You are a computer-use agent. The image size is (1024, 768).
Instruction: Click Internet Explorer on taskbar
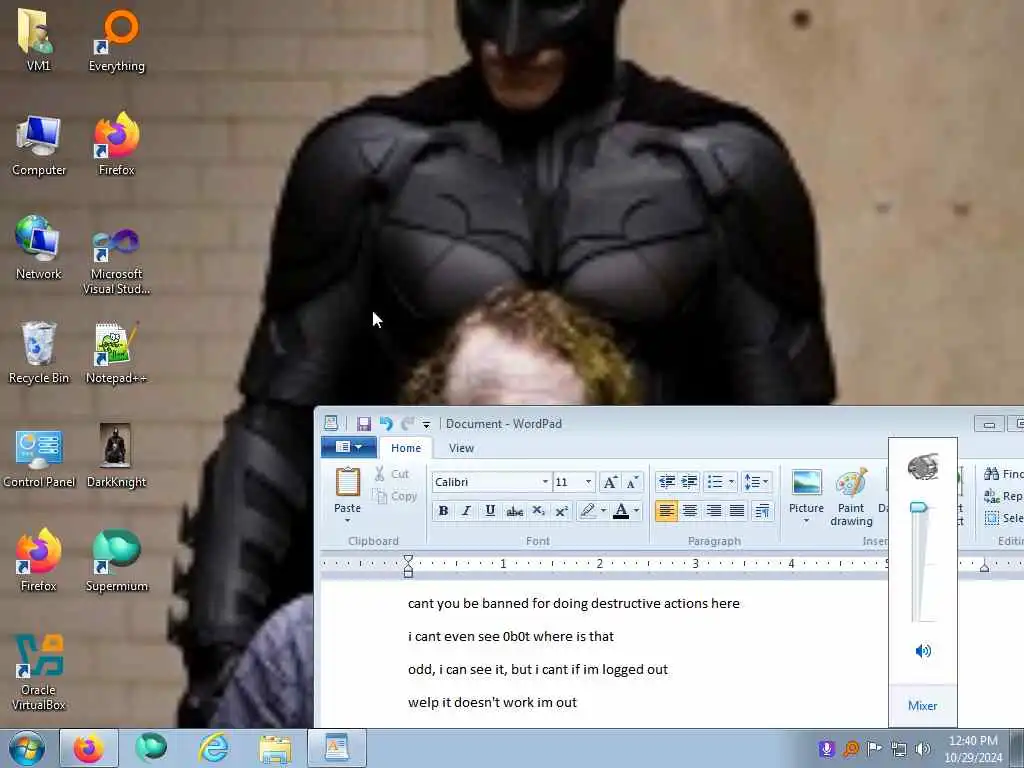(x=214, y=748)
